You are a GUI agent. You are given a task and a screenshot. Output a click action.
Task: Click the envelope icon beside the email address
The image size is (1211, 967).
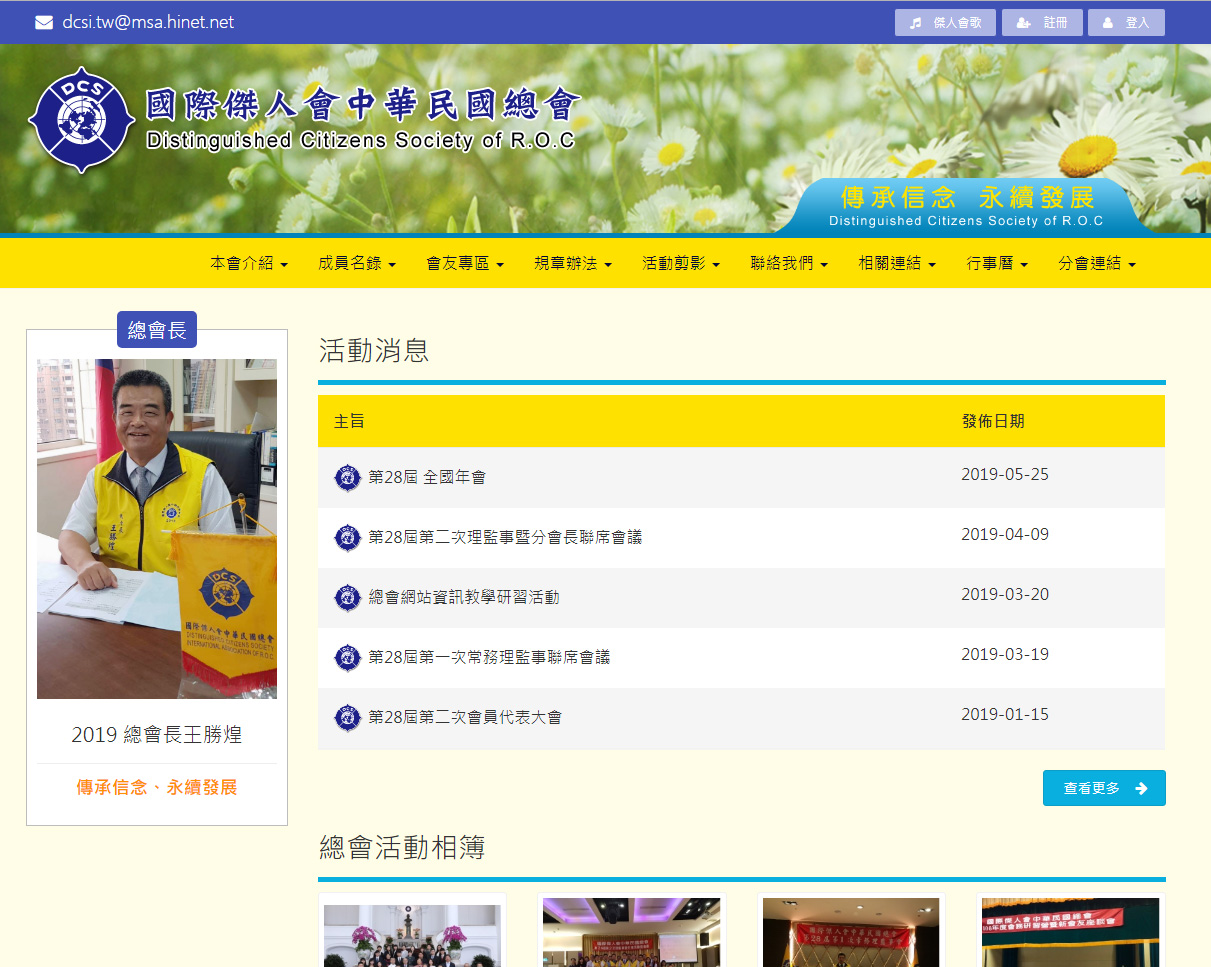[44, 22]
